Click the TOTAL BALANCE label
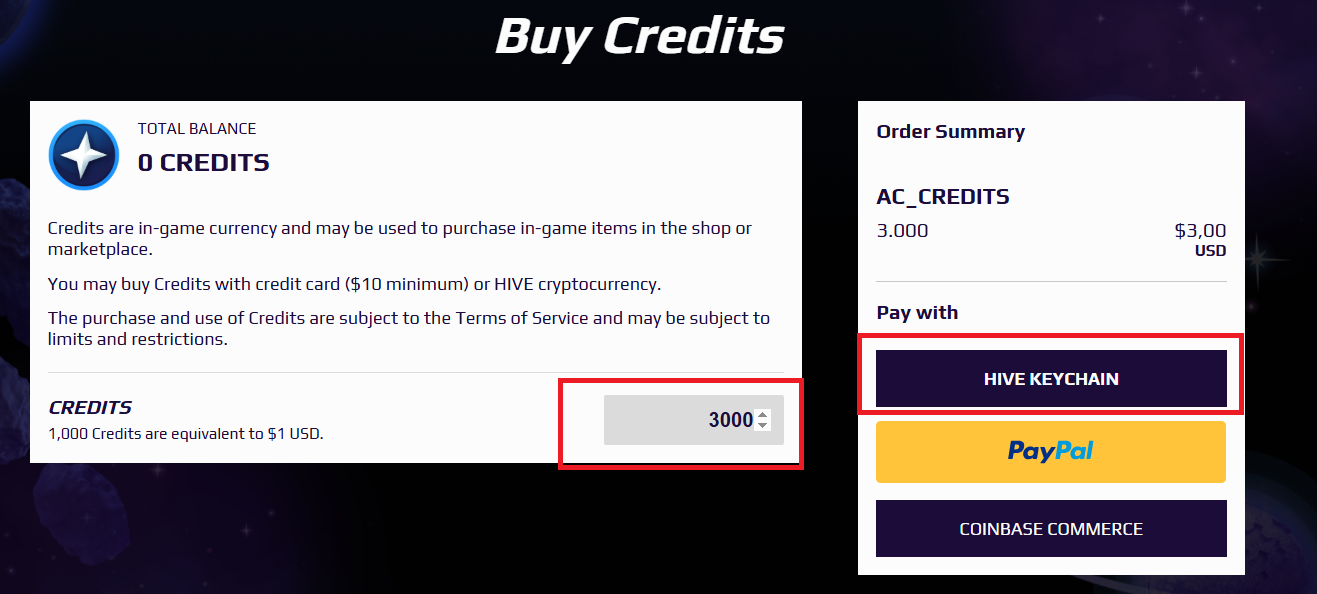 tap(197, 128)
